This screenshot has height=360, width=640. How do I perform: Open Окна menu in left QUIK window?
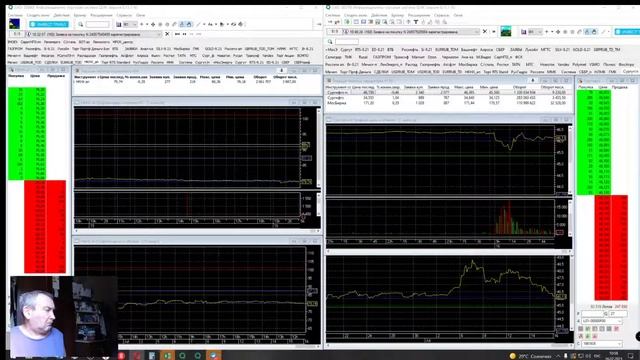click(140, 15)
